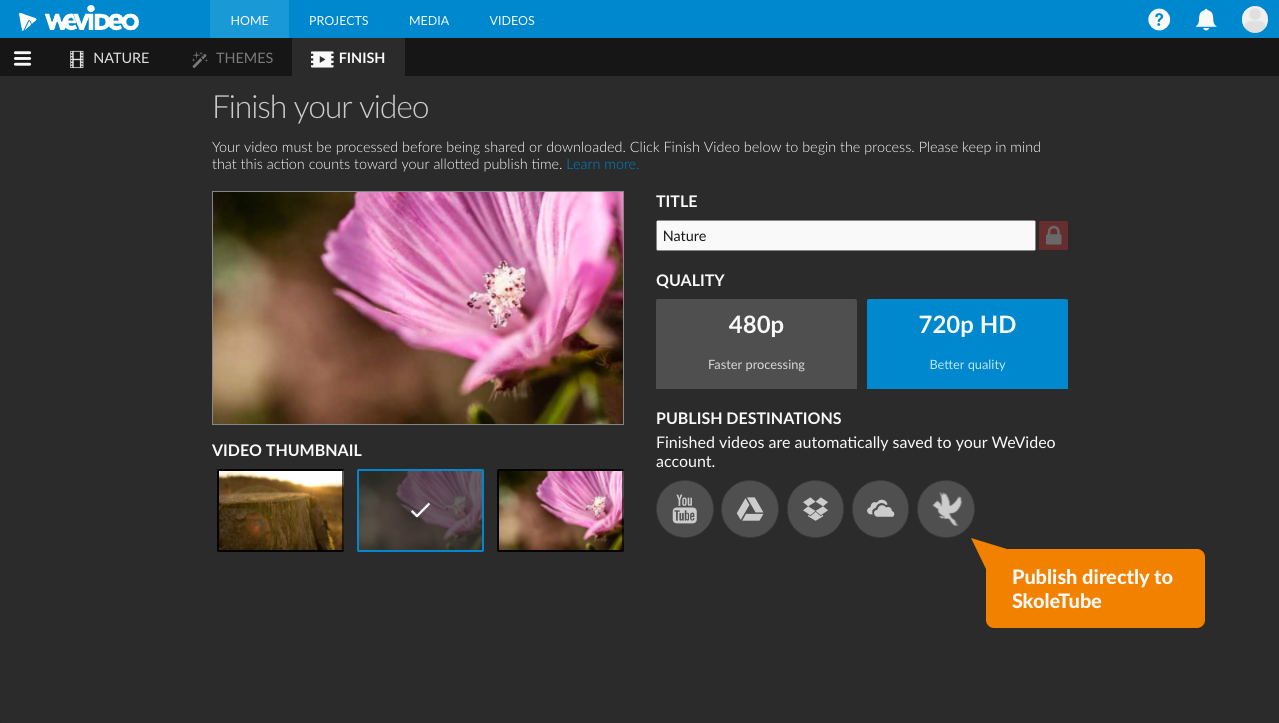
Task: Click the WeVideo logo
Action: tap(80, 18)
